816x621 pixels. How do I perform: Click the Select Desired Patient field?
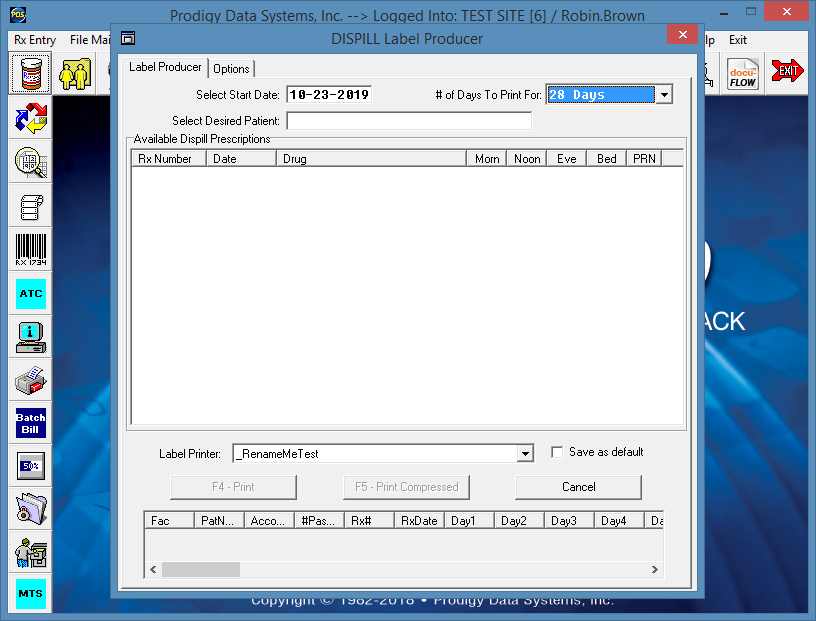pos(409,121)
